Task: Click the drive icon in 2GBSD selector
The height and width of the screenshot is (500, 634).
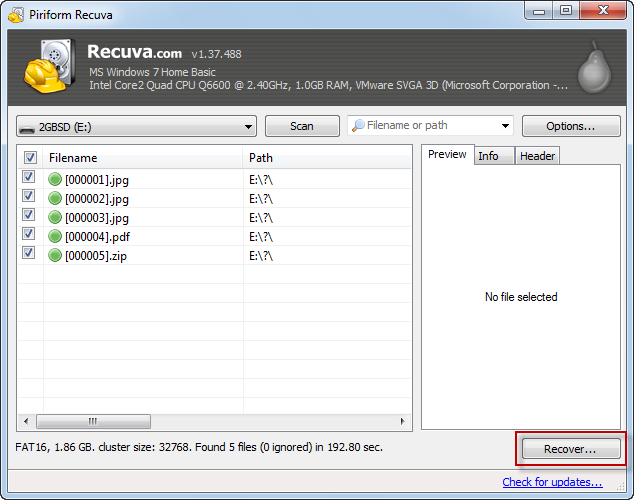Action: (x=27, y=129)
